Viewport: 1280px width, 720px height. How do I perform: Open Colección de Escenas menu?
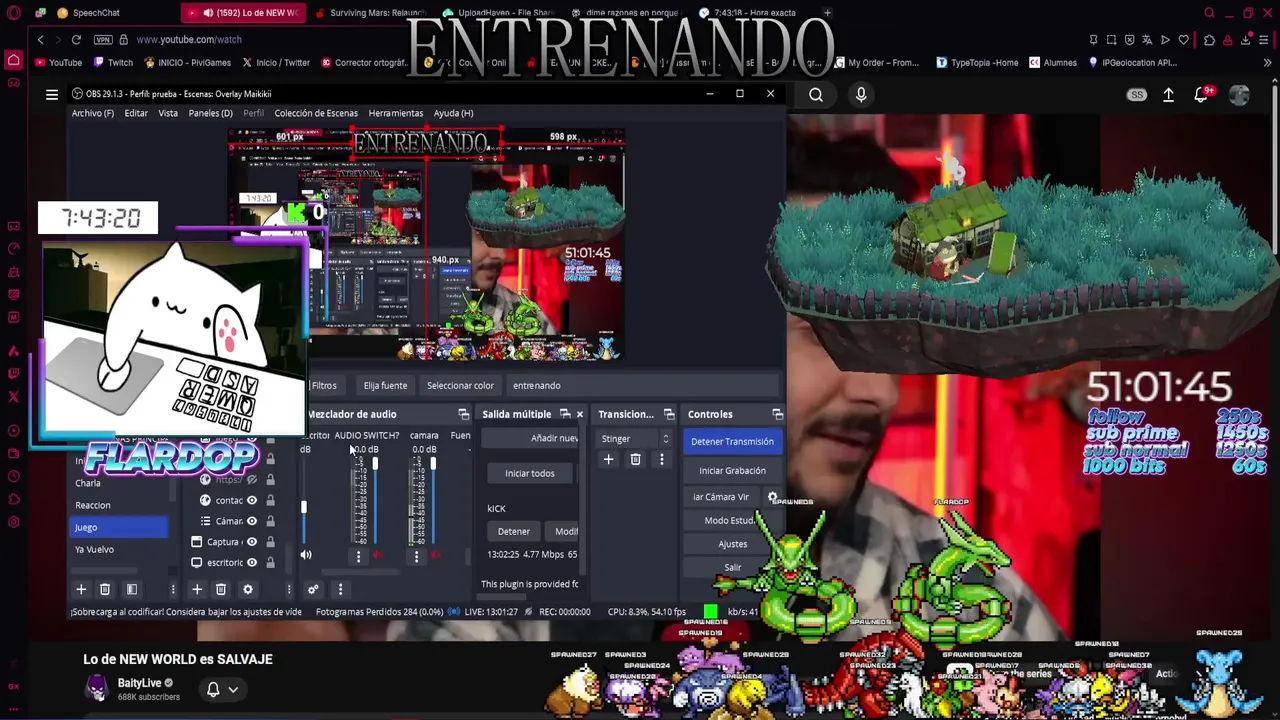click(316, 113)
